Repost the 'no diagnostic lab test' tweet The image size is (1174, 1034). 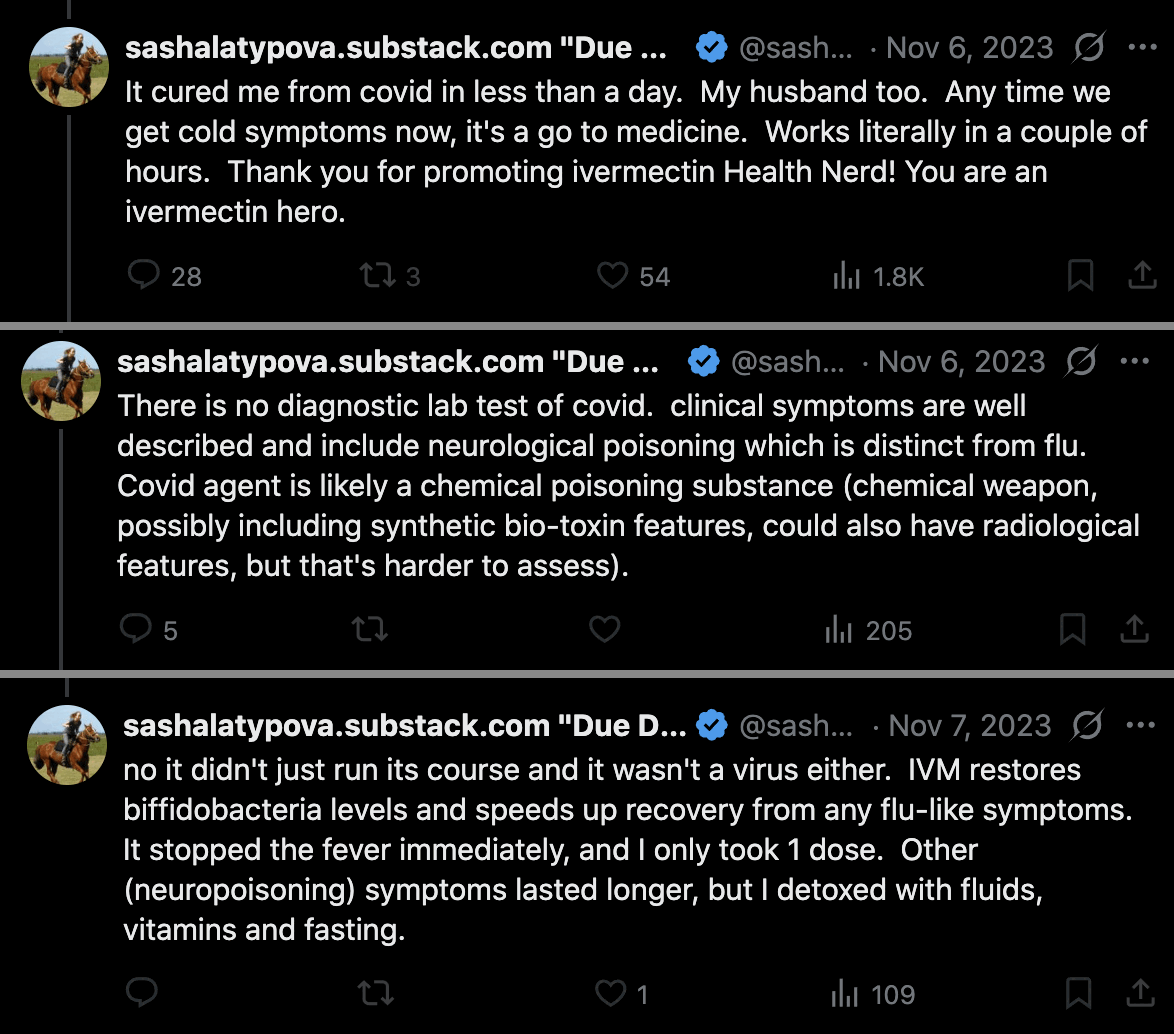[x=369, y=629]
